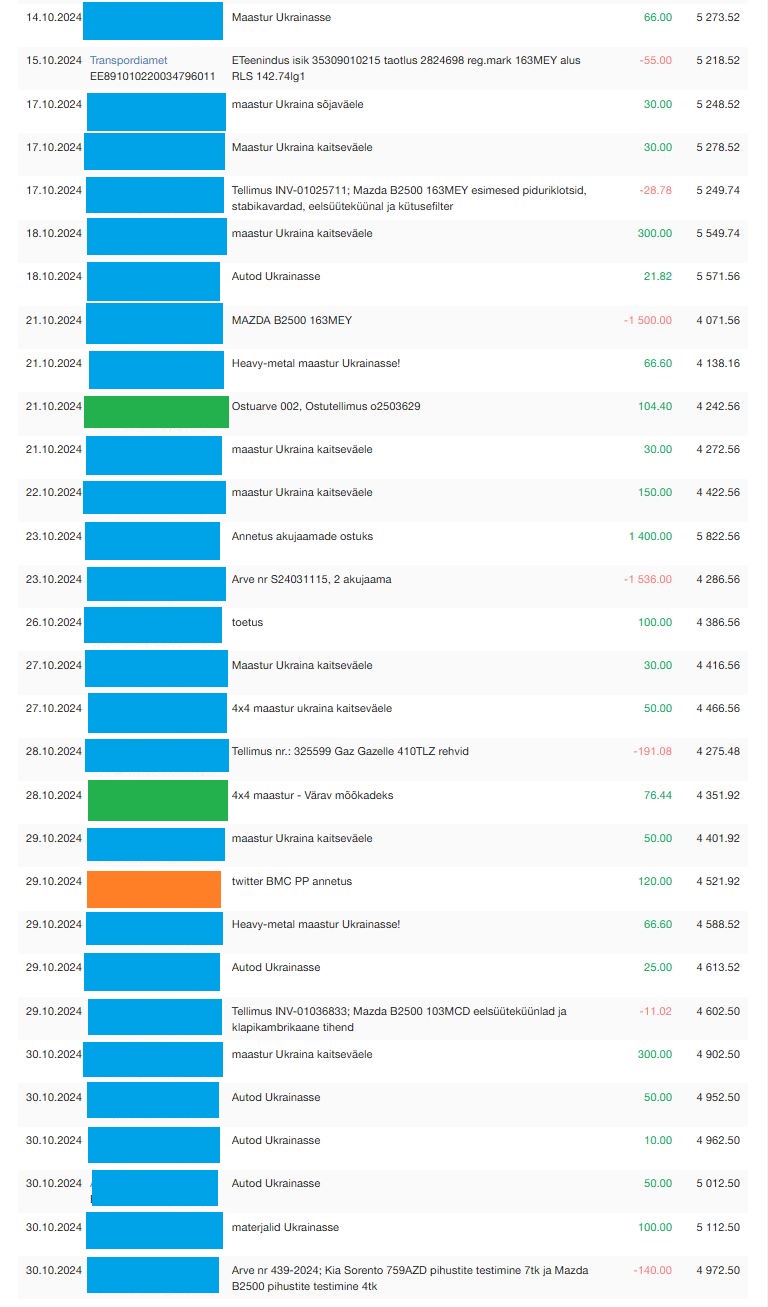Open the 'Arve nr S24031115, 2 akujaama' entry
The width and height of the screenshot is (768, 1307).
311,579
